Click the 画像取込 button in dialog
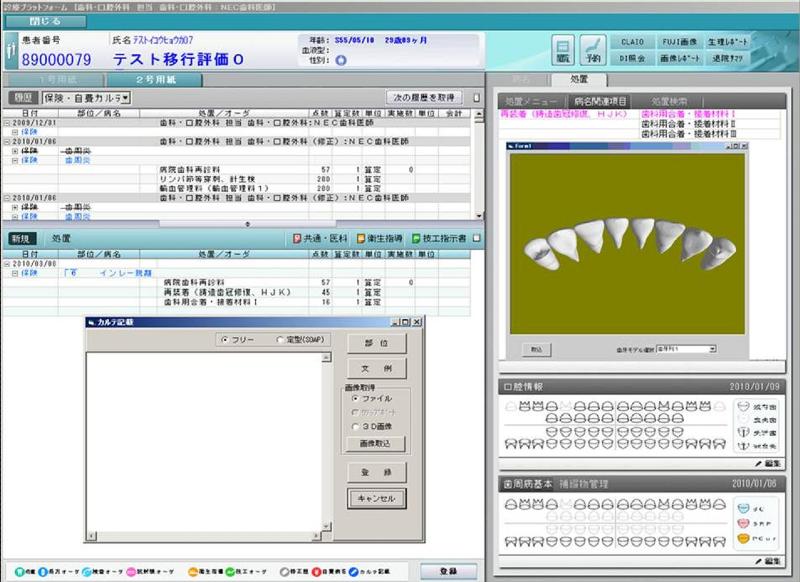This screenshot has height=582, width=800. (375, 443)
